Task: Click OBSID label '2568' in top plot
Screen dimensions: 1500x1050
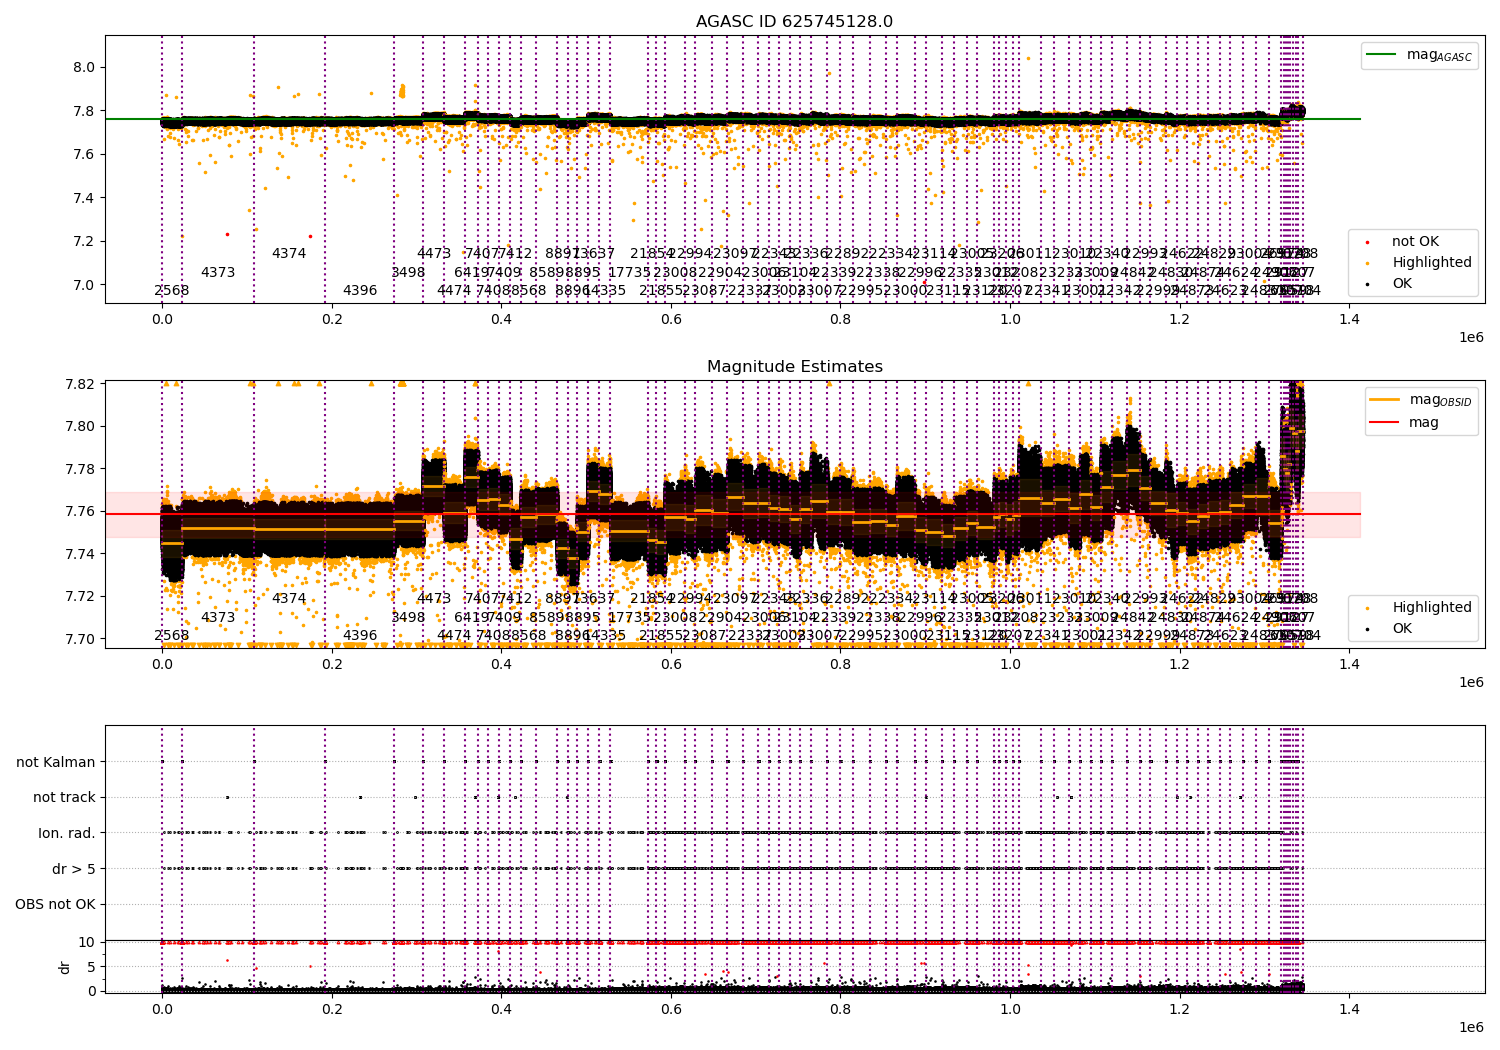Action: point(172,291)
